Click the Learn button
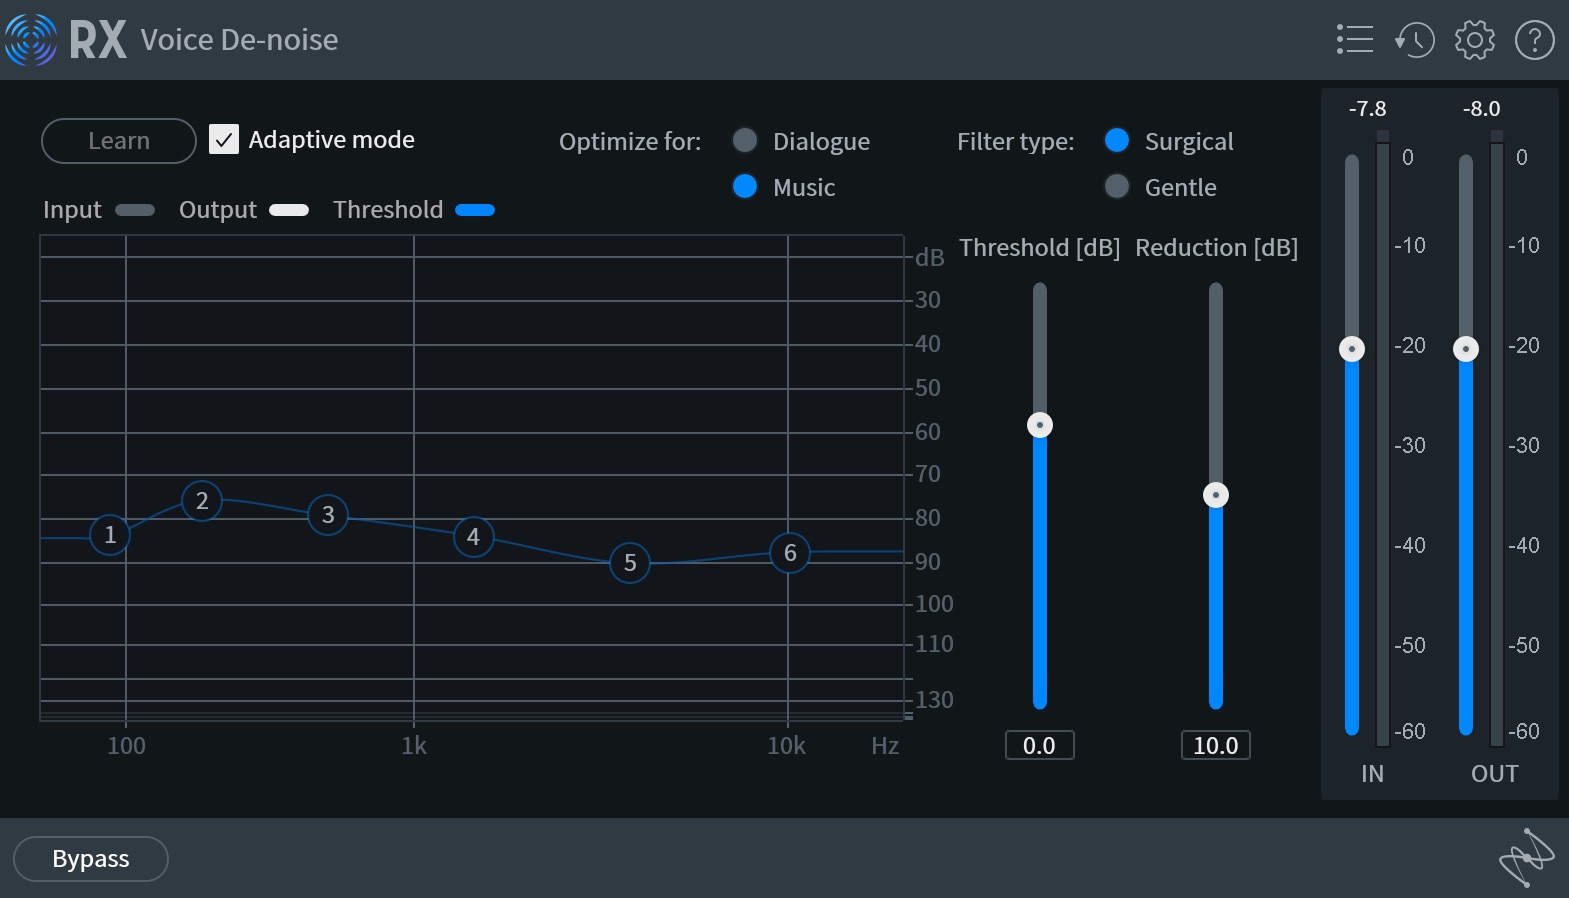Viewport: 1569px width, 898px height. (119, 141)
